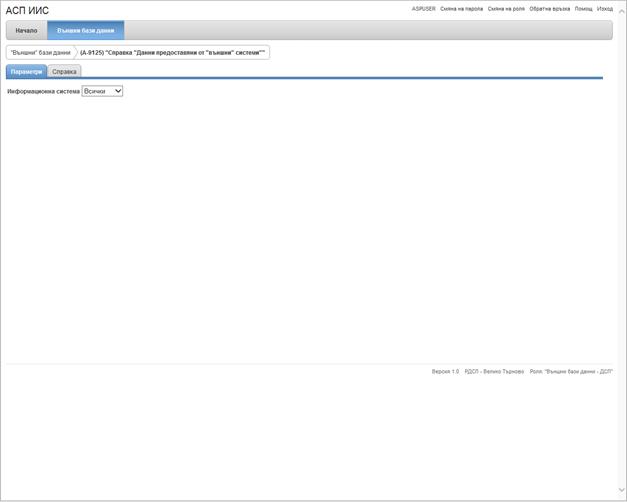Open the Информационна система dropdown
The image size is (627, 502).
coord(102,91)
